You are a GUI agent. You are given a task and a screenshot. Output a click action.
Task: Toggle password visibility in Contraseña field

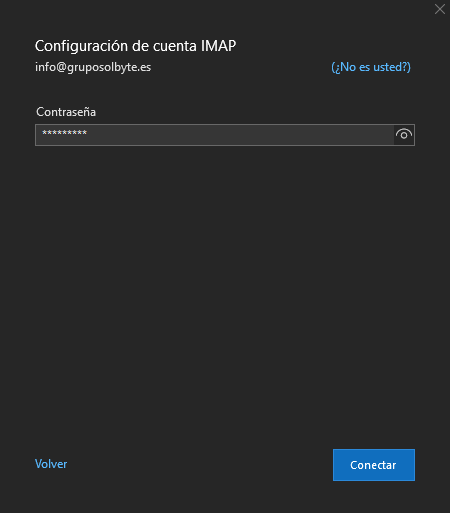tap(404, 135)
